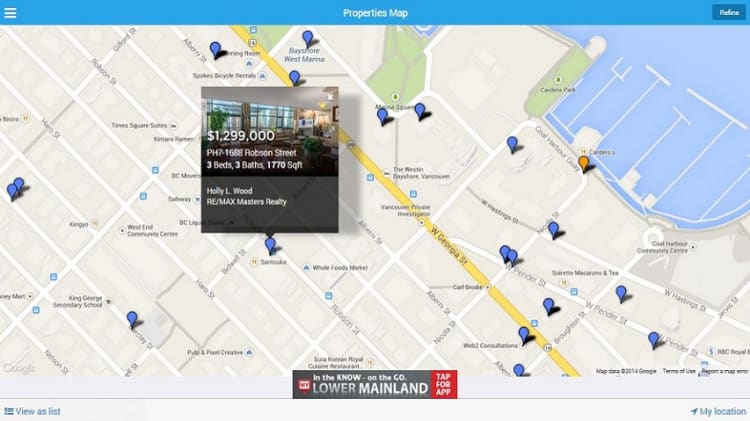Click the PH7-1688 Robson Street address
This screenshot has height=421, width=750.
coord(251,153)
